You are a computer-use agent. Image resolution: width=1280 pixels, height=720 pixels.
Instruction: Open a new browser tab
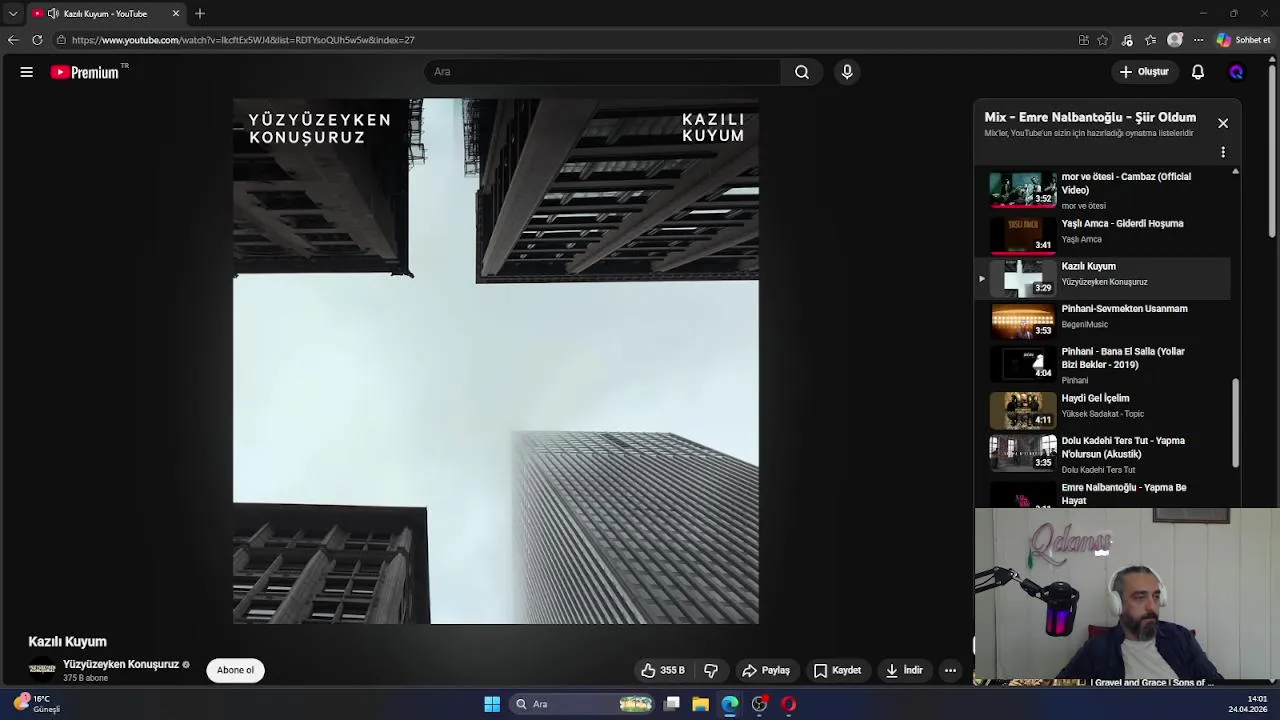coord(200,14)
